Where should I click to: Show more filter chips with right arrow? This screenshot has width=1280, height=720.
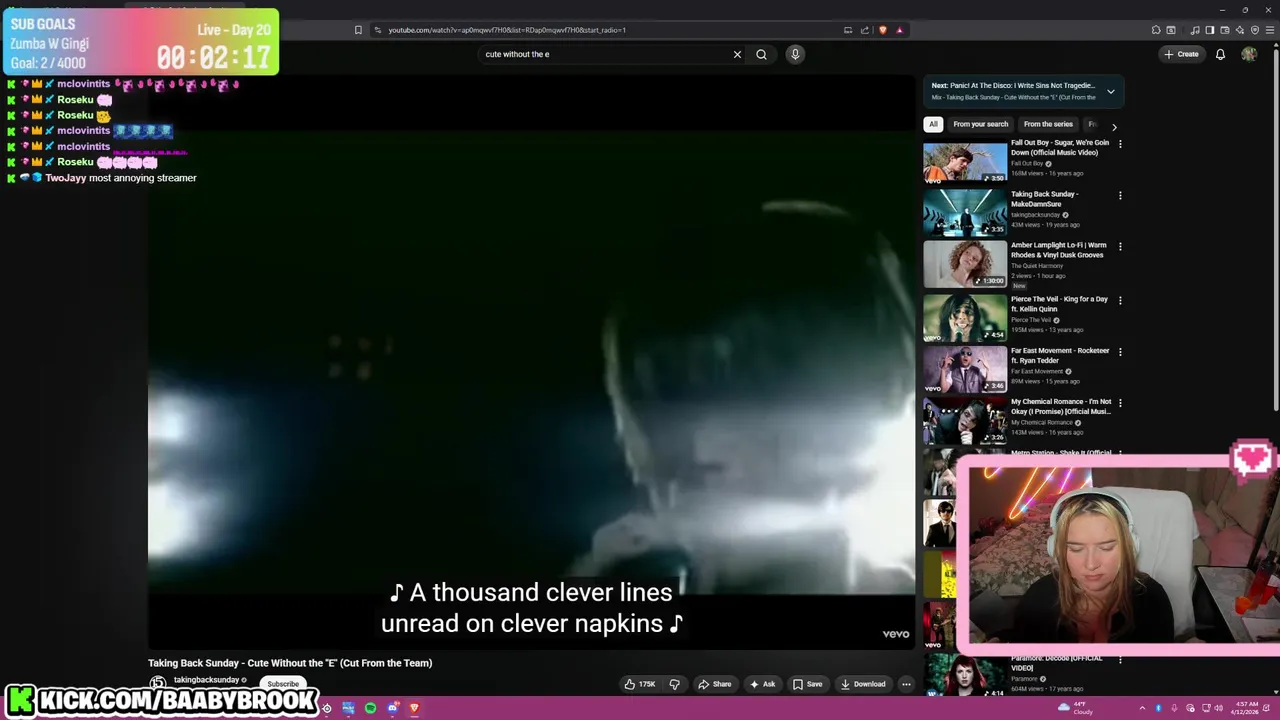[1114, 126]
